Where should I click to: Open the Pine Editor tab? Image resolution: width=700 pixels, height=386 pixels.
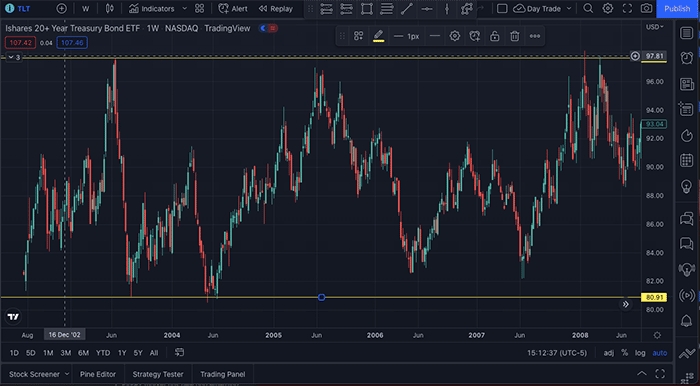click(98, 374)
